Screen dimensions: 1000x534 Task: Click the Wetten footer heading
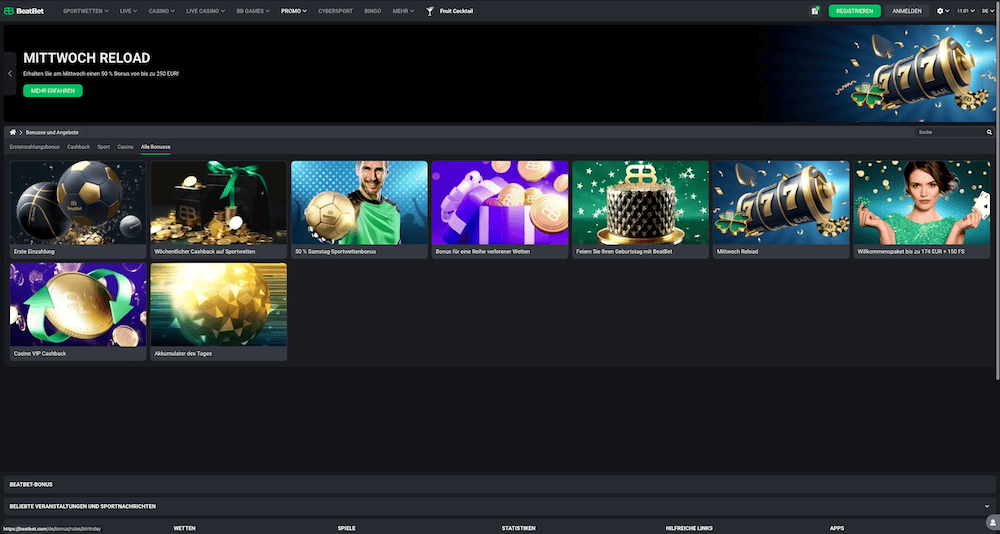click(184, 528)
